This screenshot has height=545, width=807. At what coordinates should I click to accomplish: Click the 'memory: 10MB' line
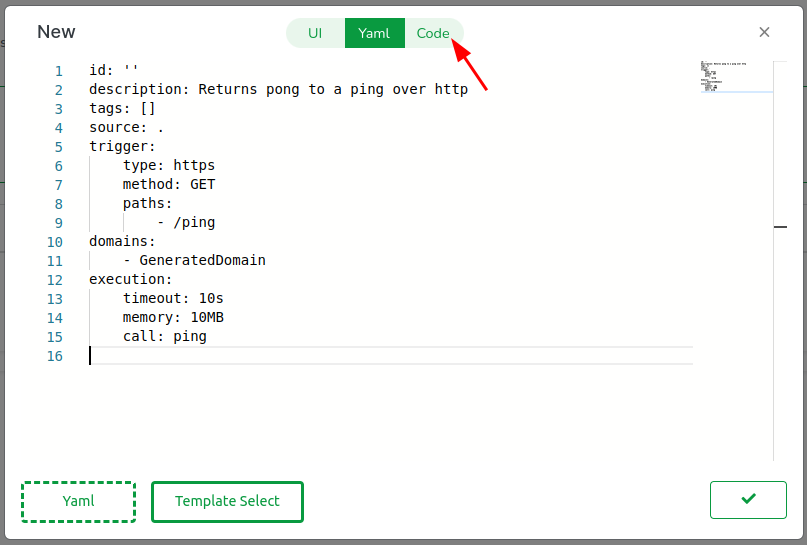173,318
